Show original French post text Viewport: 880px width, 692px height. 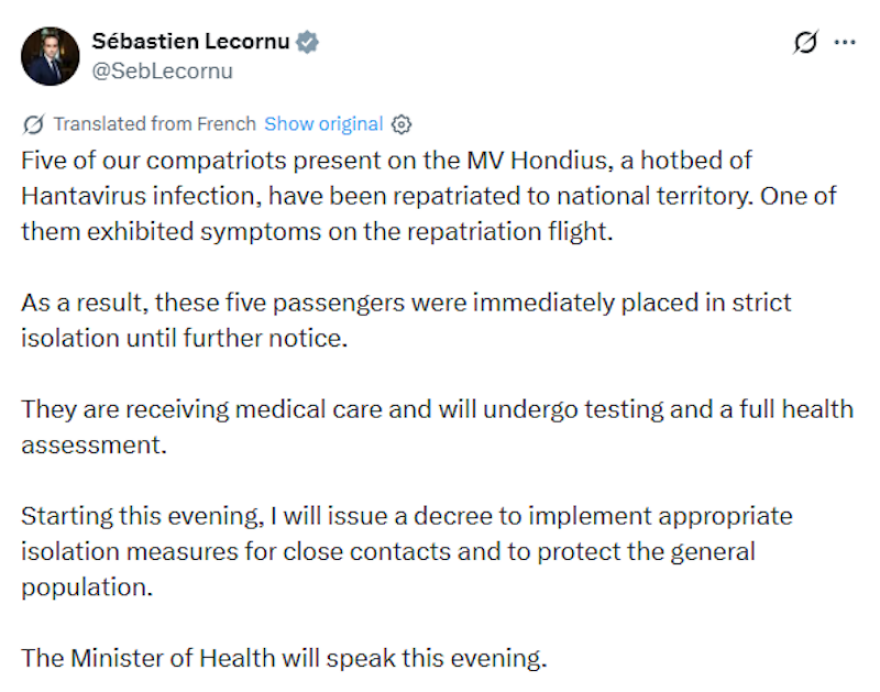323,123
